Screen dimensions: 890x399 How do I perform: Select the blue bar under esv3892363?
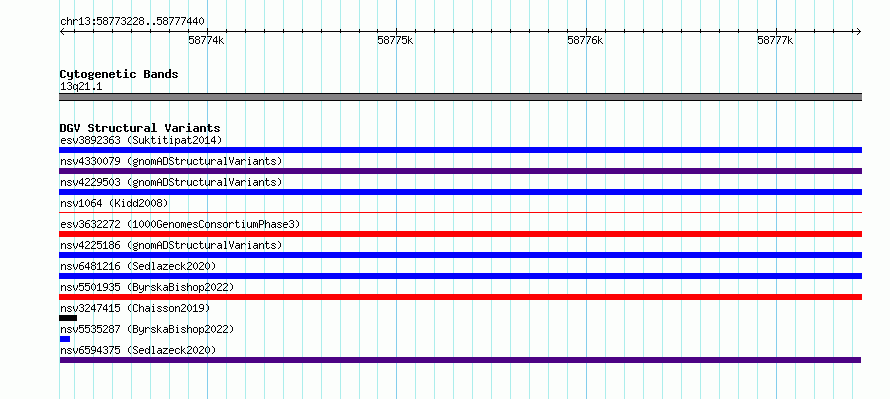[460, 150]
